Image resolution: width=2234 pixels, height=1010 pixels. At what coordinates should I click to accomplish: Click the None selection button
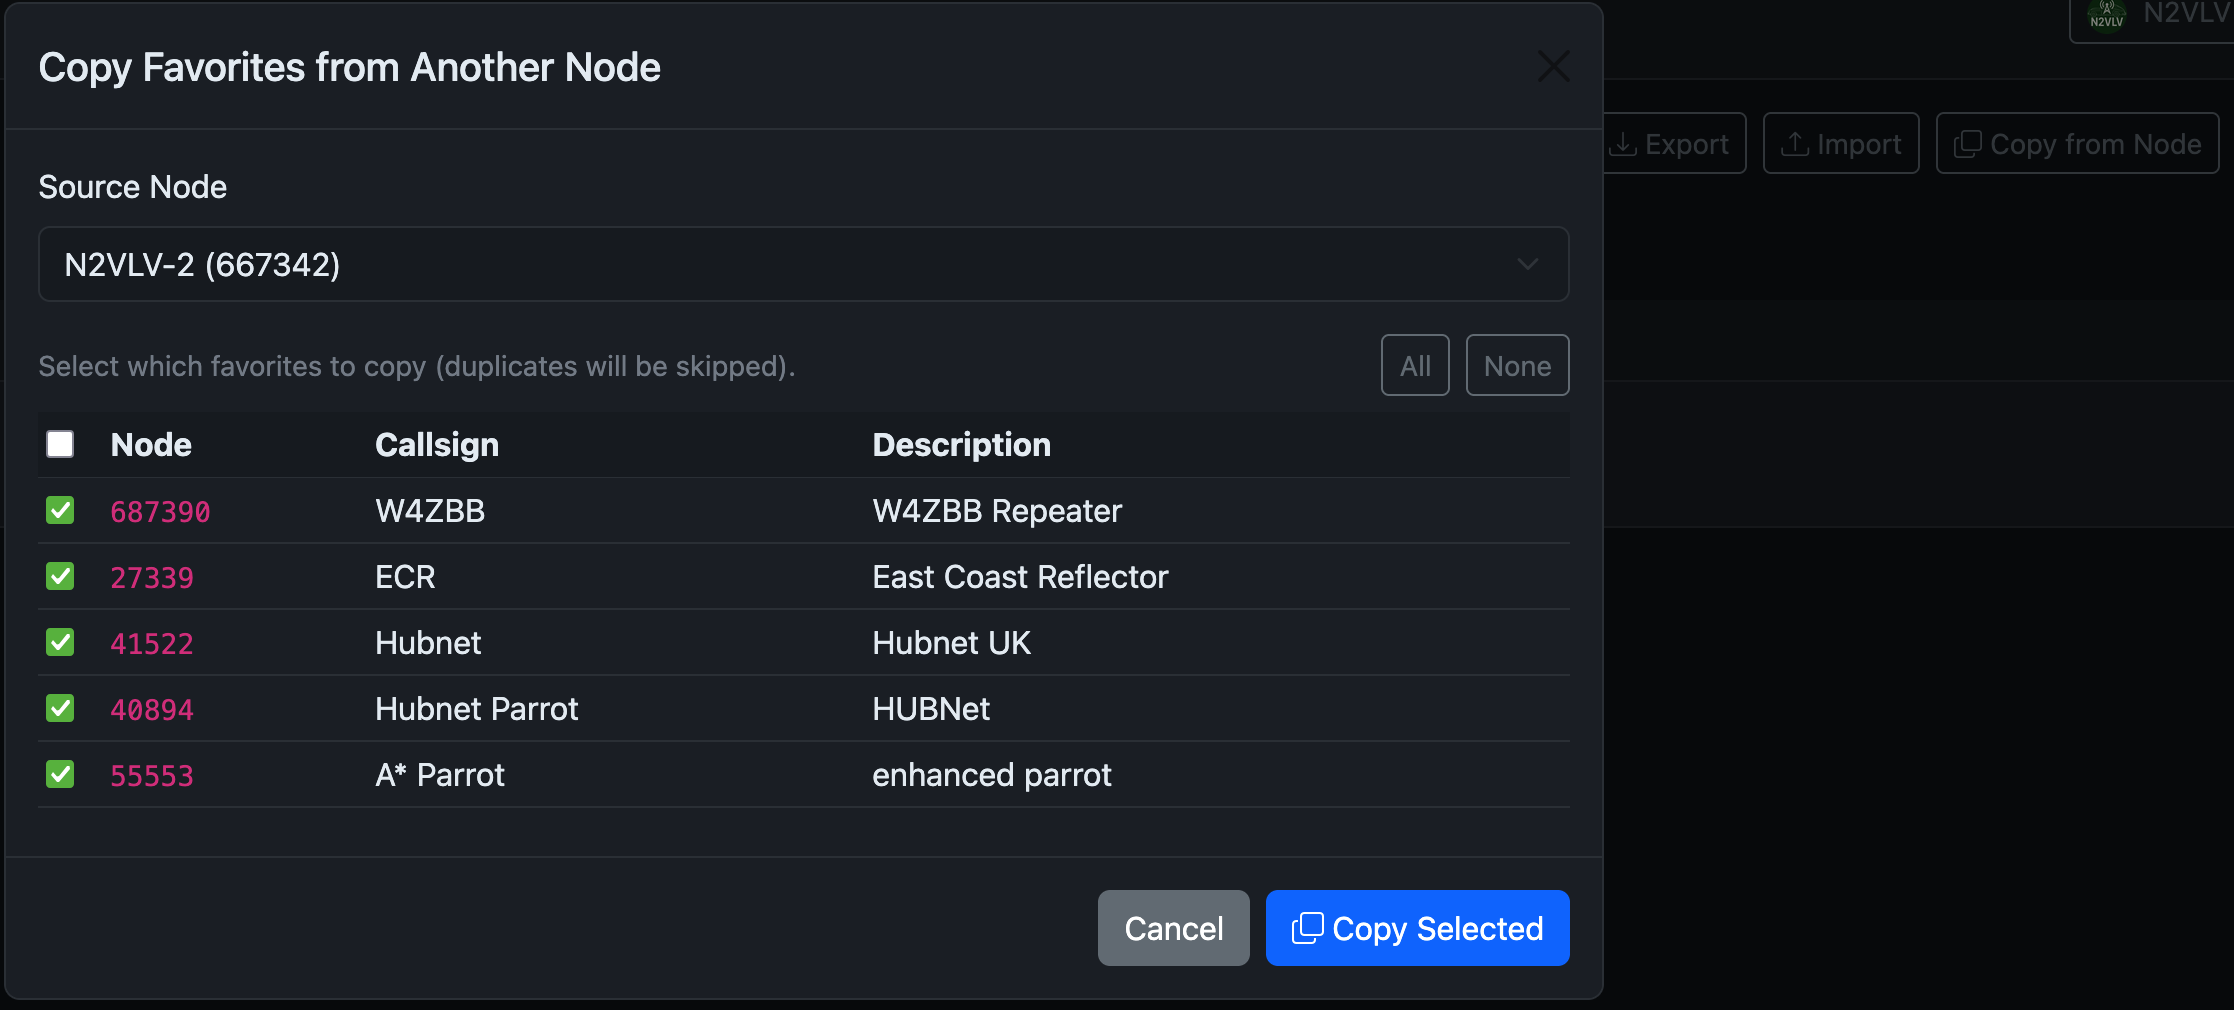point(1517,365)
